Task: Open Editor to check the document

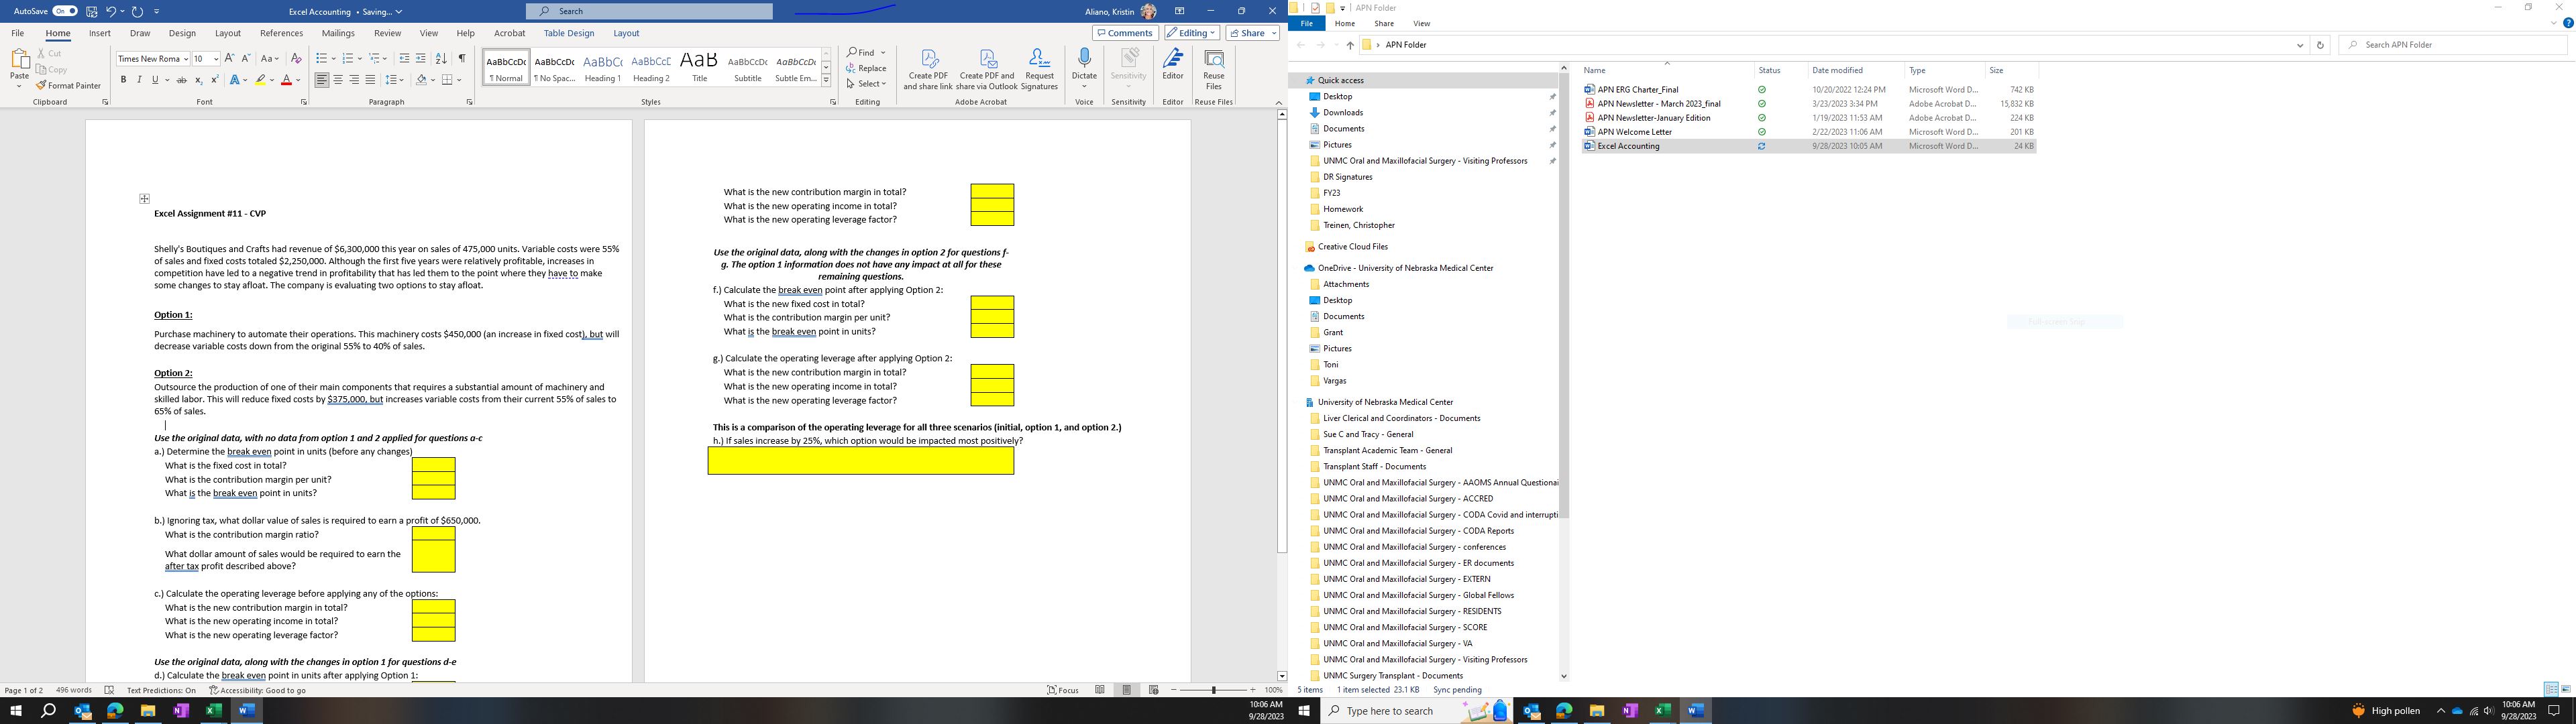Action: (1172, 67)
